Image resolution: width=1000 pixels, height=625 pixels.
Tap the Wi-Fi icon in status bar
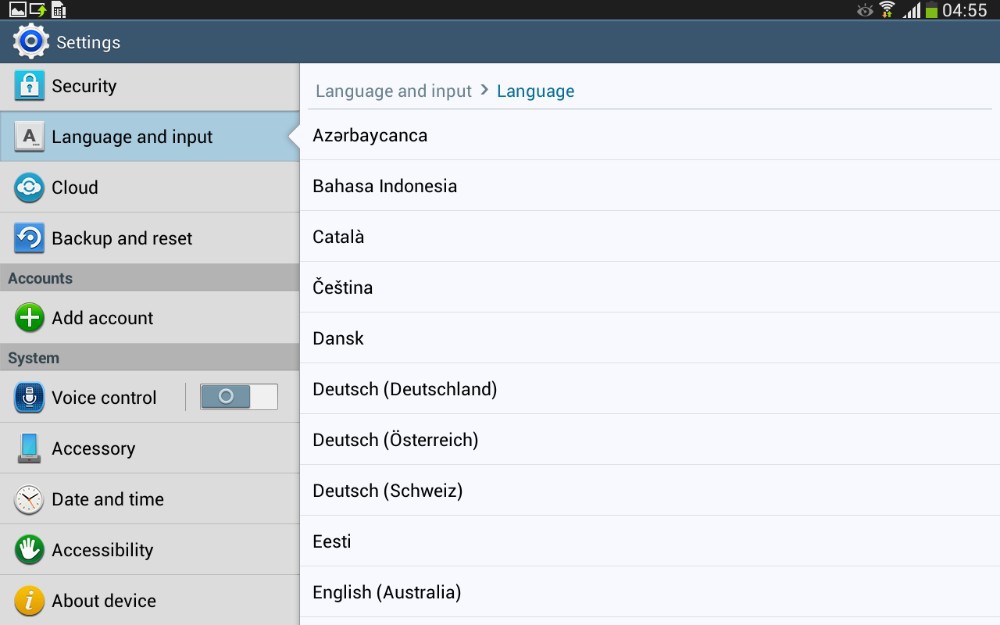click(887, 10)
